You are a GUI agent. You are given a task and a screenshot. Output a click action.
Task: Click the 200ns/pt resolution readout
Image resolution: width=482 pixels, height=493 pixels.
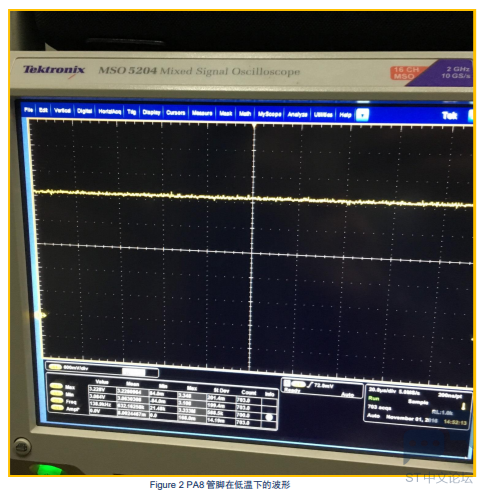[450, 395]
